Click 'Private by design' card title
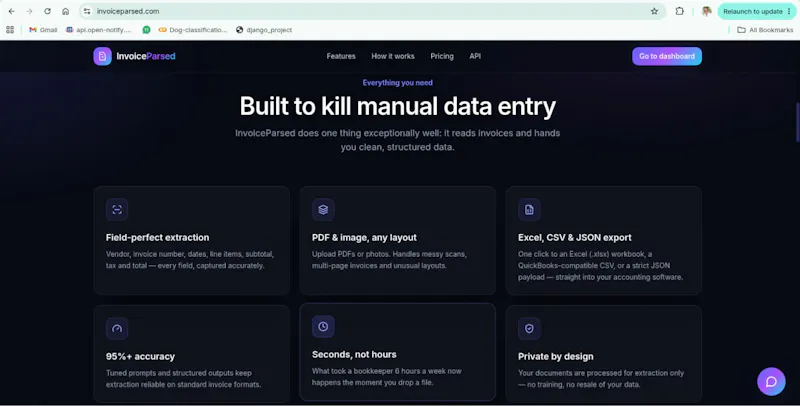The width and height of the screenshot is (800, 406). (x=556, y=357)
